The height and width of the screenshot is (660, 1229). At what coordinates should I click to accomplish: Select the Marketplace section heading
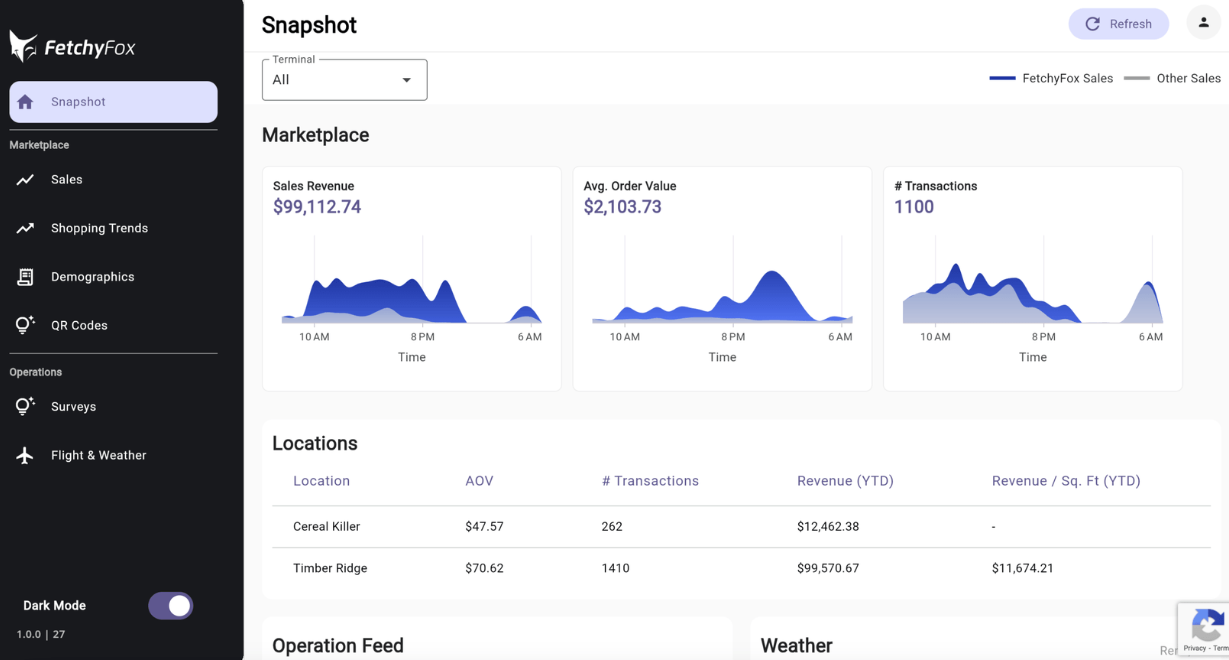coord(316,134)
